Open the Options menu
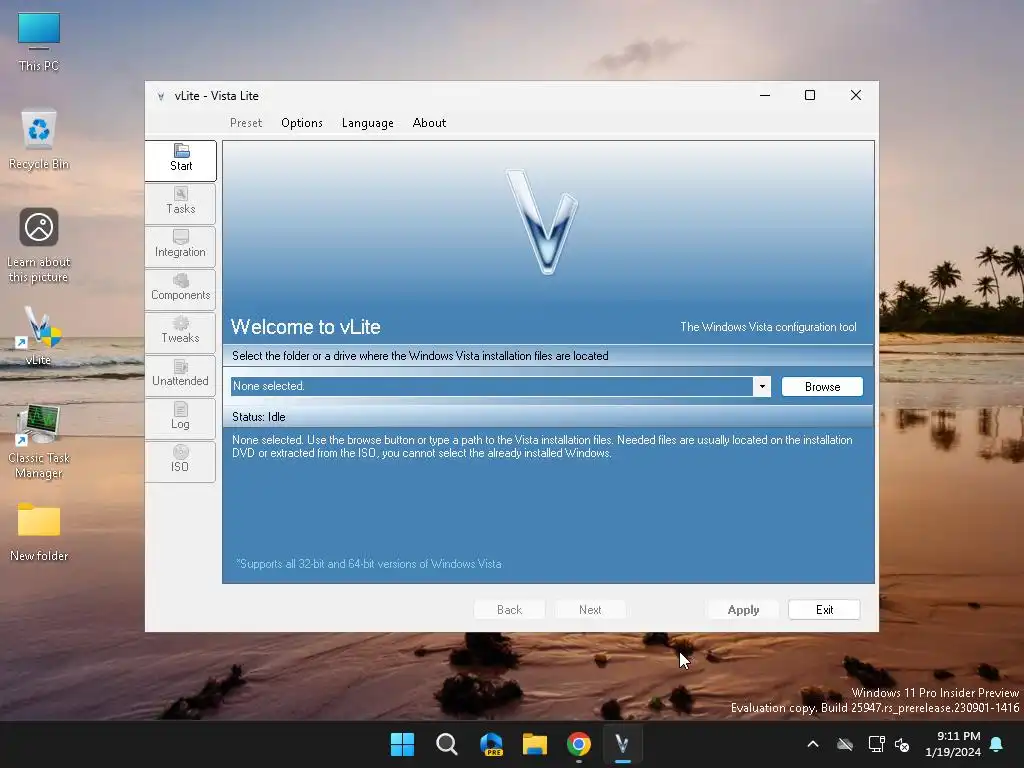 point(302,123)
